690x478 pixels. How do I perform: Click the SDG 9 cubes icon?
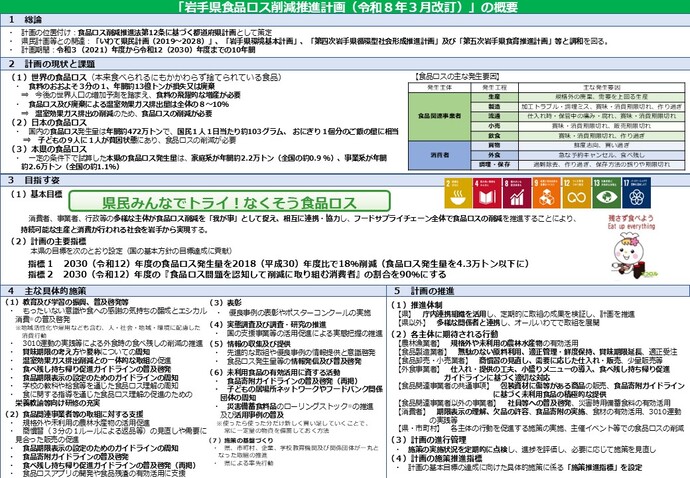[x=547, y=193]
